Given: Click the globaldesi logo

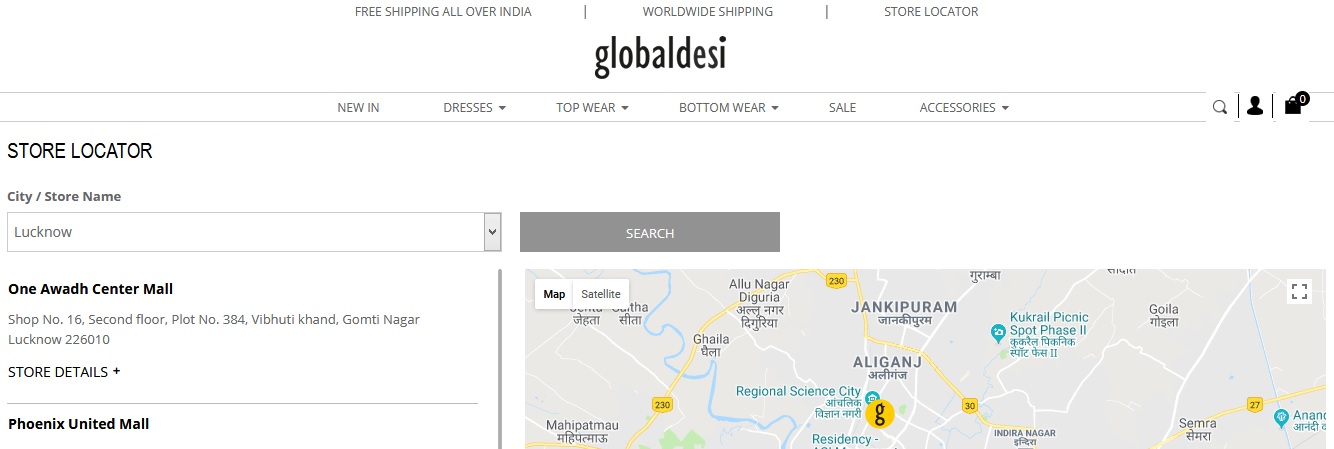Looking at the screenshot, I should 660,55.
